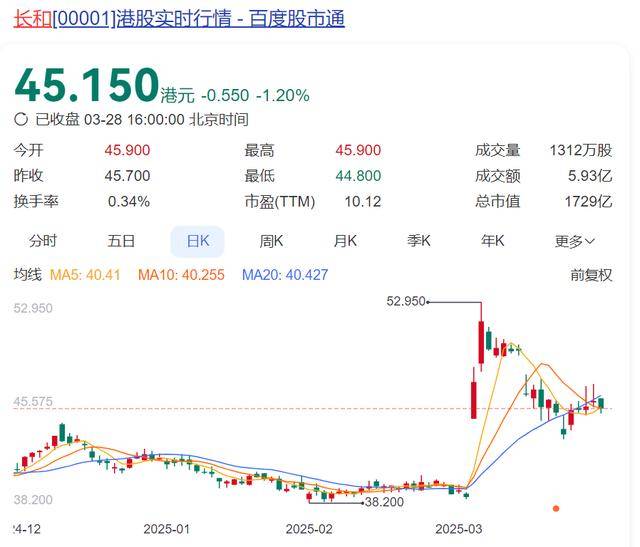
Task: Click the chevron arrow next to 更多
Action: pyautogui.click(x=590, y=242)
